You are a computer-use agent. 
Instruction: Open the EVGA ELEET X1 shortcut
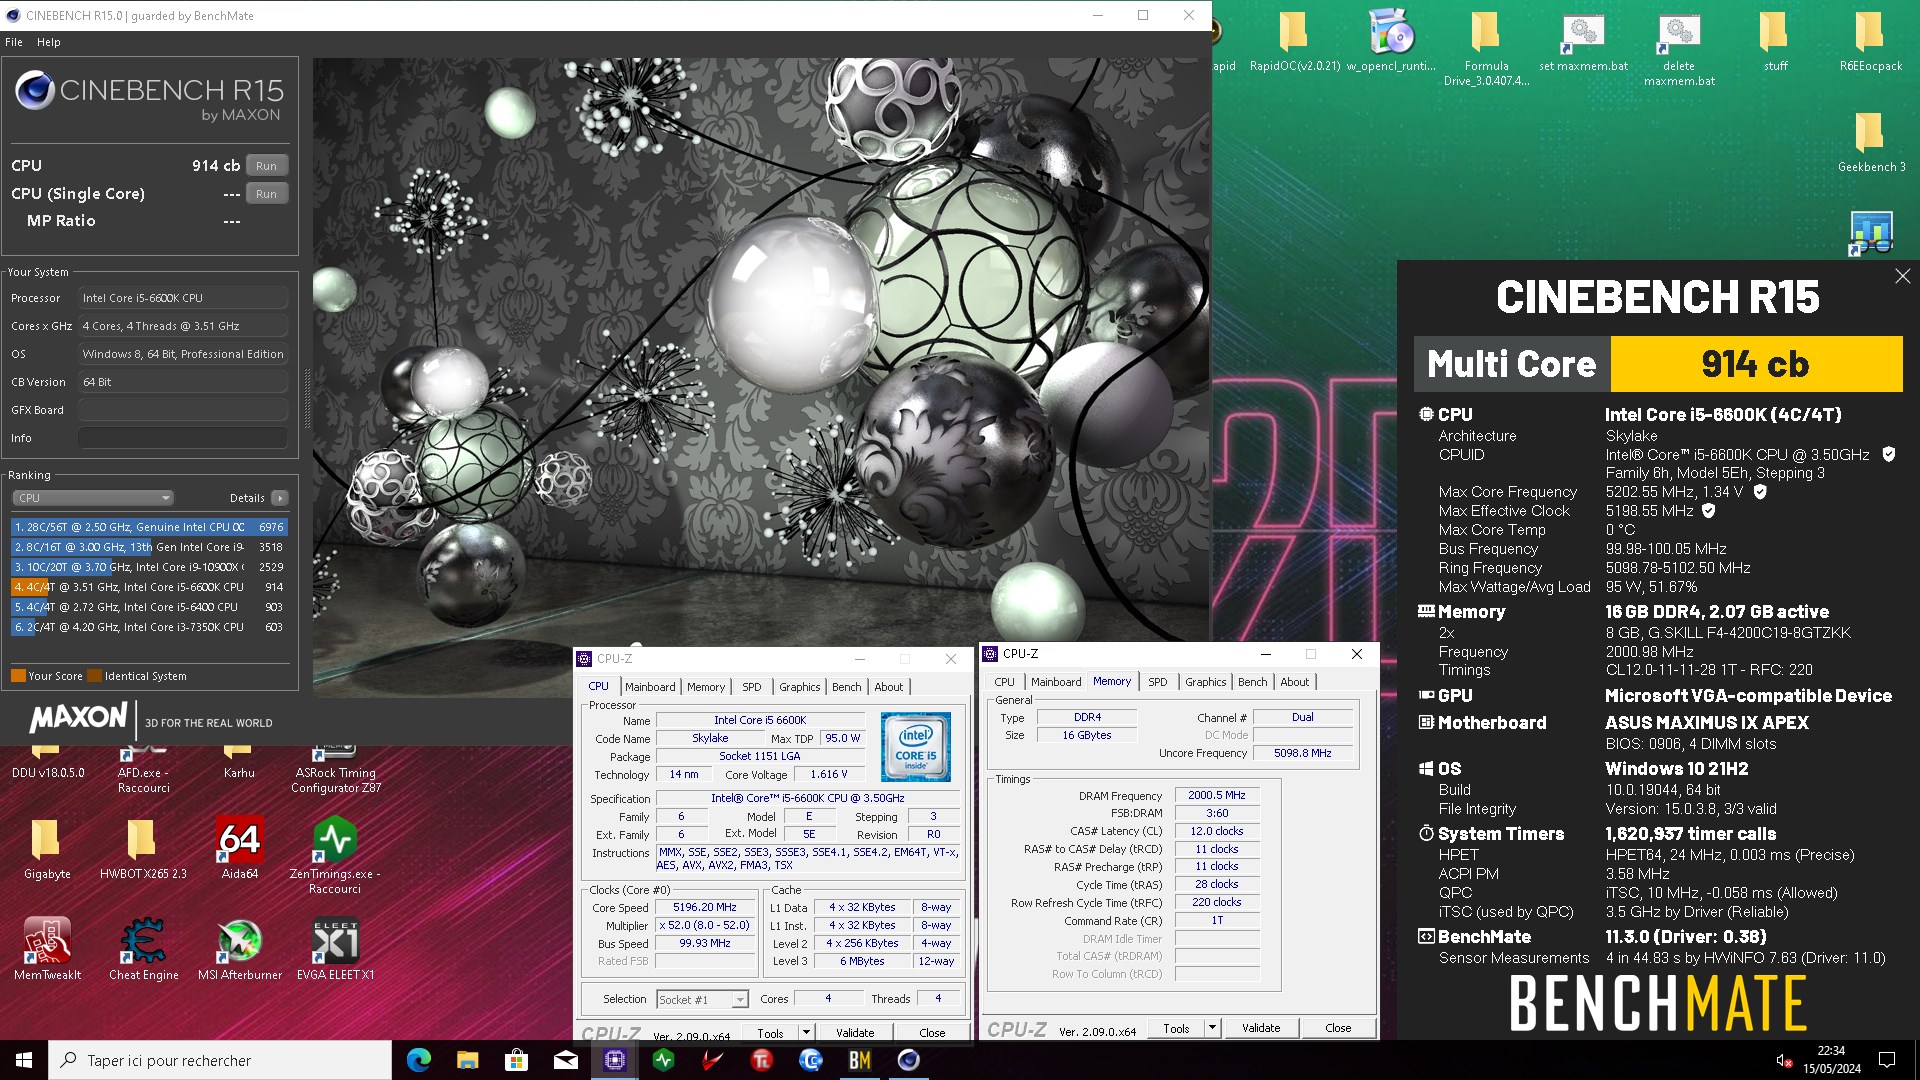[x=335, y=949]
